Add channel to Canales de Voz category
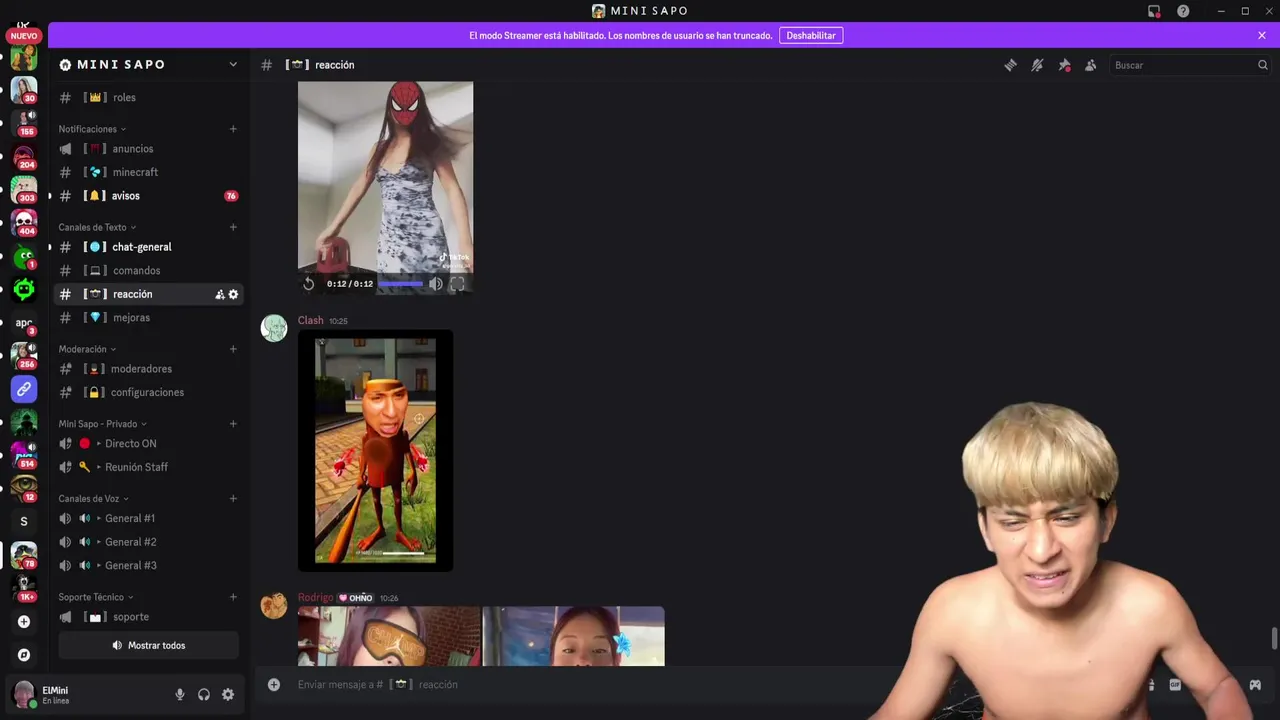Image resolution: width=1280 pixels, height=720 pixels. 233,498
